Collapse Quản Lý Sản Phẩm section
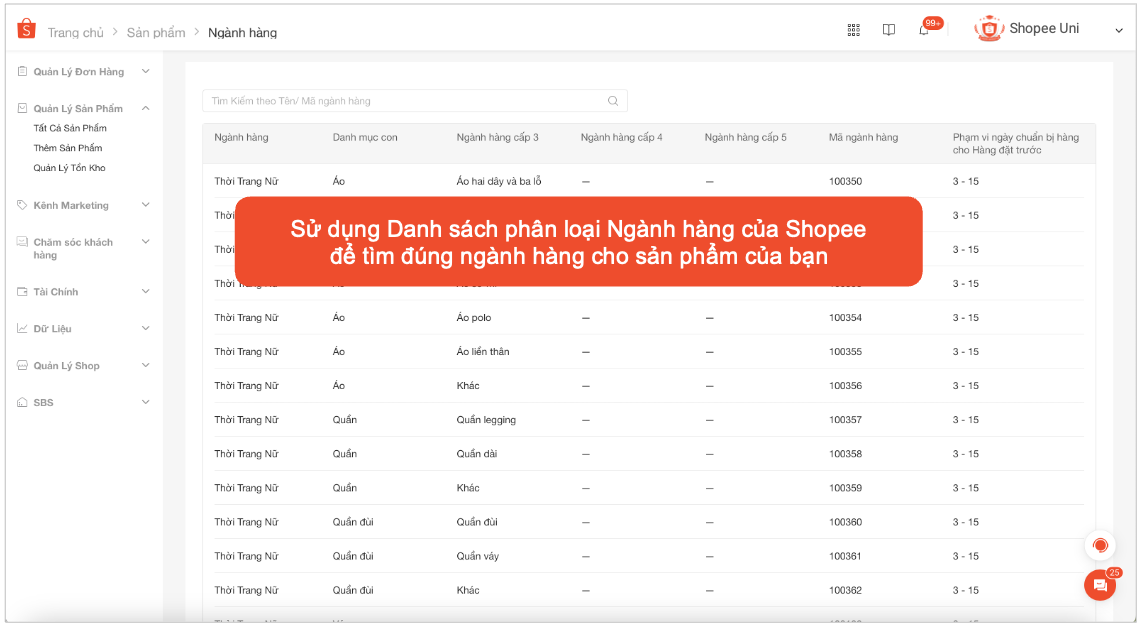 coord(145,108)
